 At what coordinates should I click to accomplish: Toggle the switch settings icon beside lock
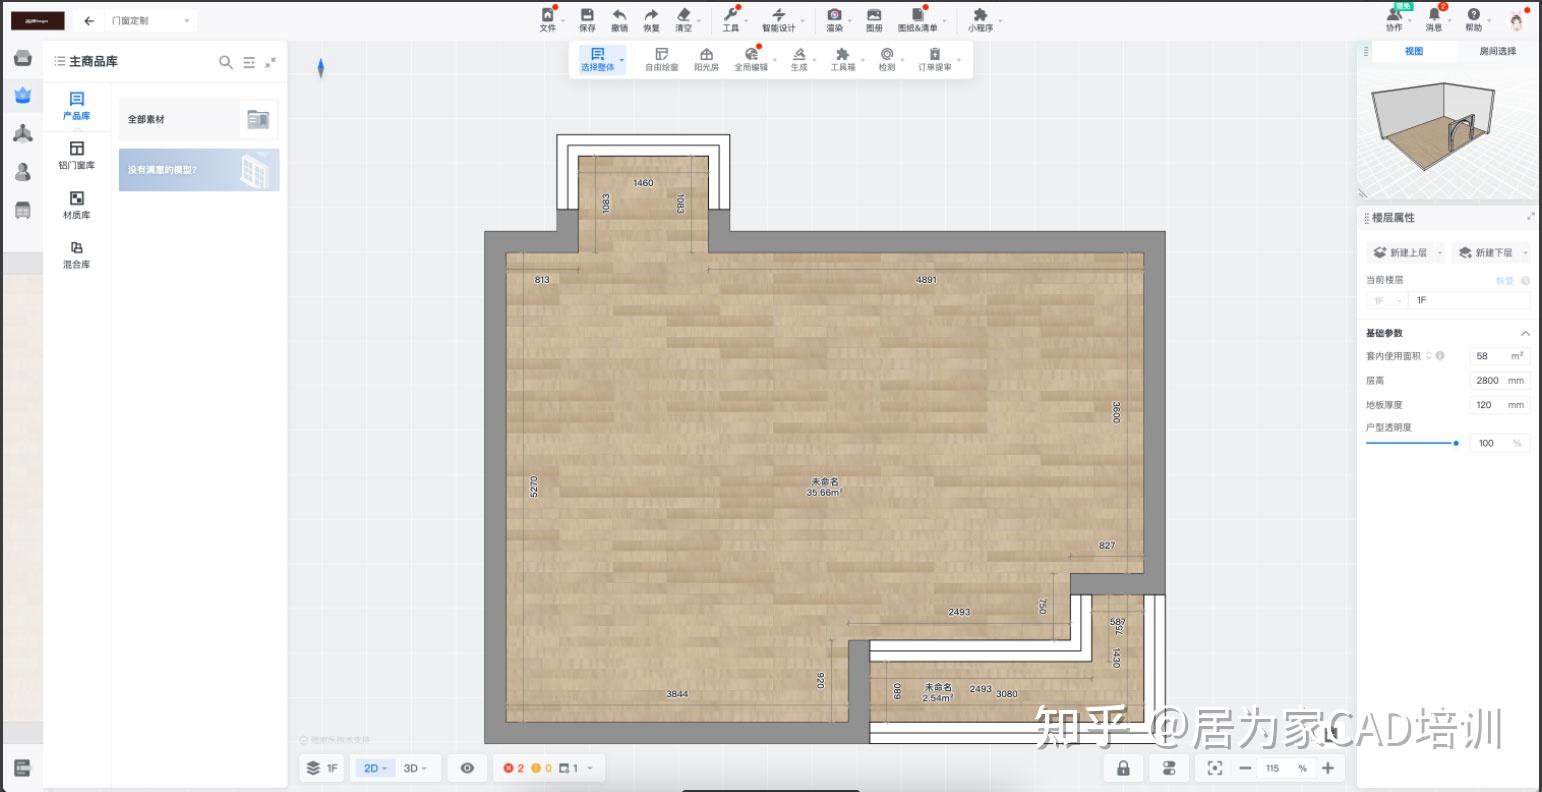tap(1169, 768)
